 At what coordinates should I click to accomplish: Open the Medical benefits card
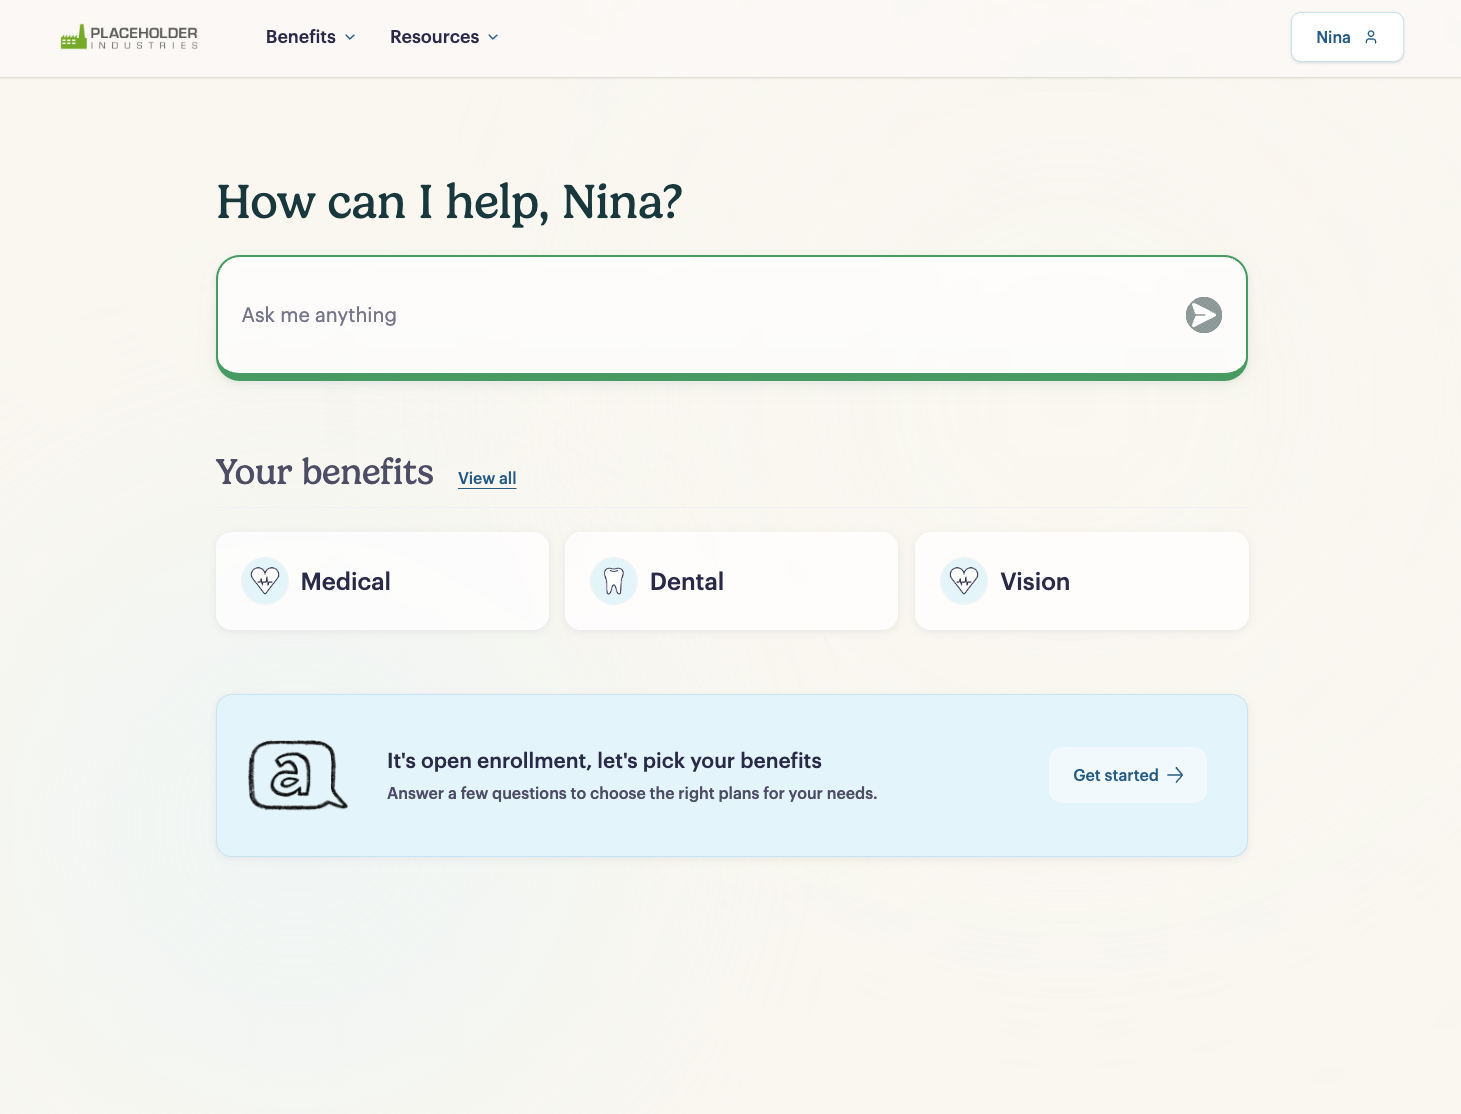click(382, 580)
